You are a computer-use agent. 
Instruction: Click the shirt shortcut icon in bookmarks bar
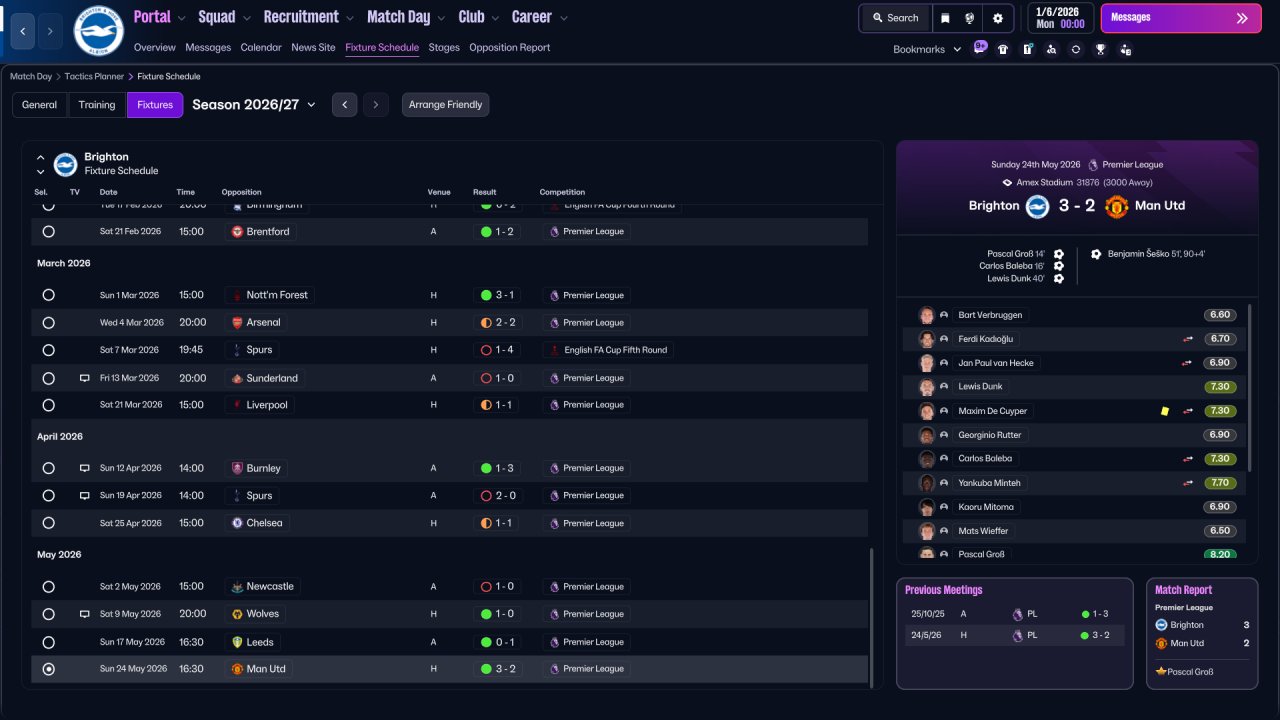click(x=1003, y=49)
